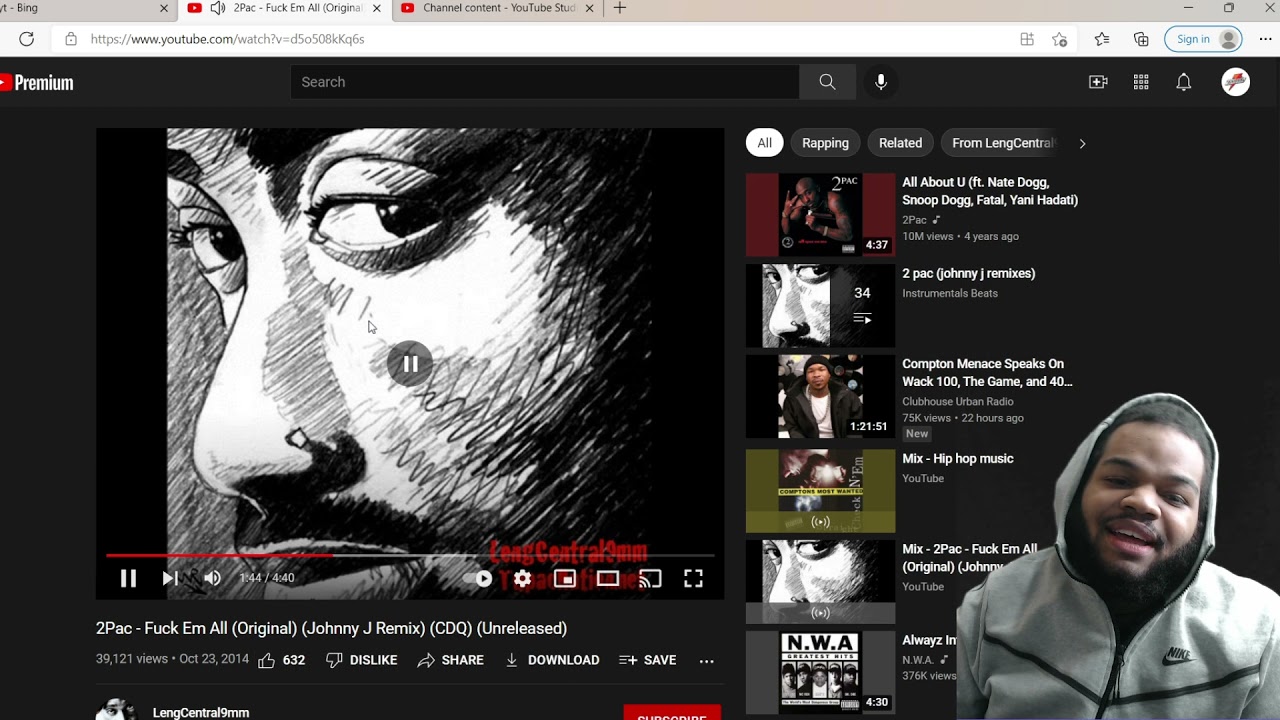Open browser Favorites list

point(1102,39)
